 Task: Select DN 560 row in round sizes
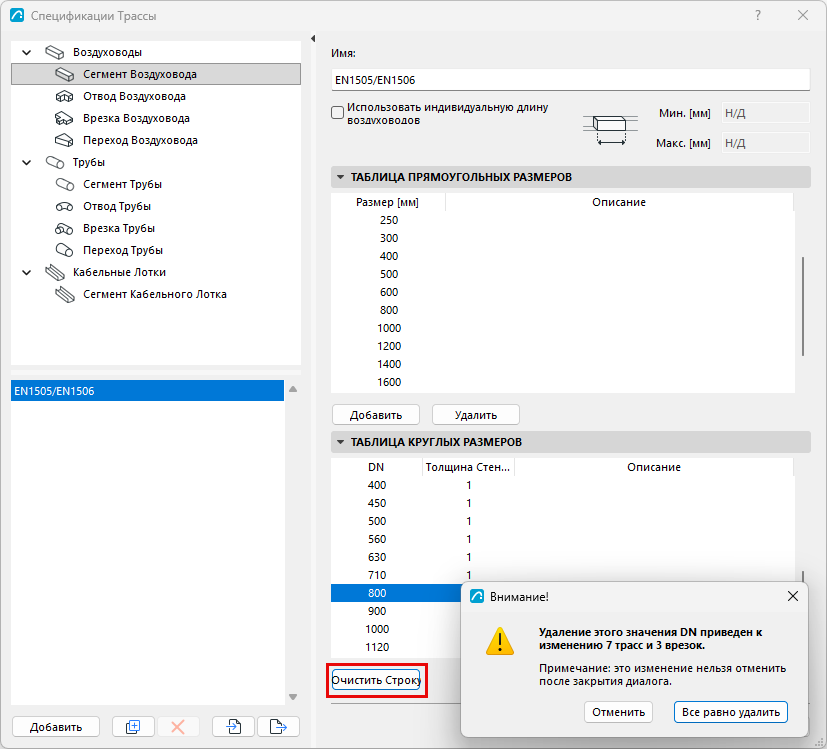pyautogui.click(x=562, y=539)
